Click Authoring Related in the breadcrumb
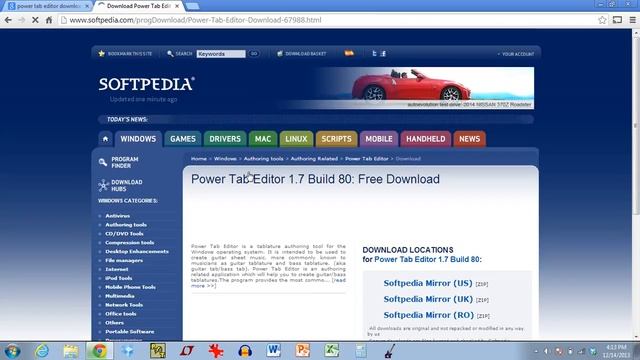The width and height of the screenshot is (640, 360). tap(314, 159)
